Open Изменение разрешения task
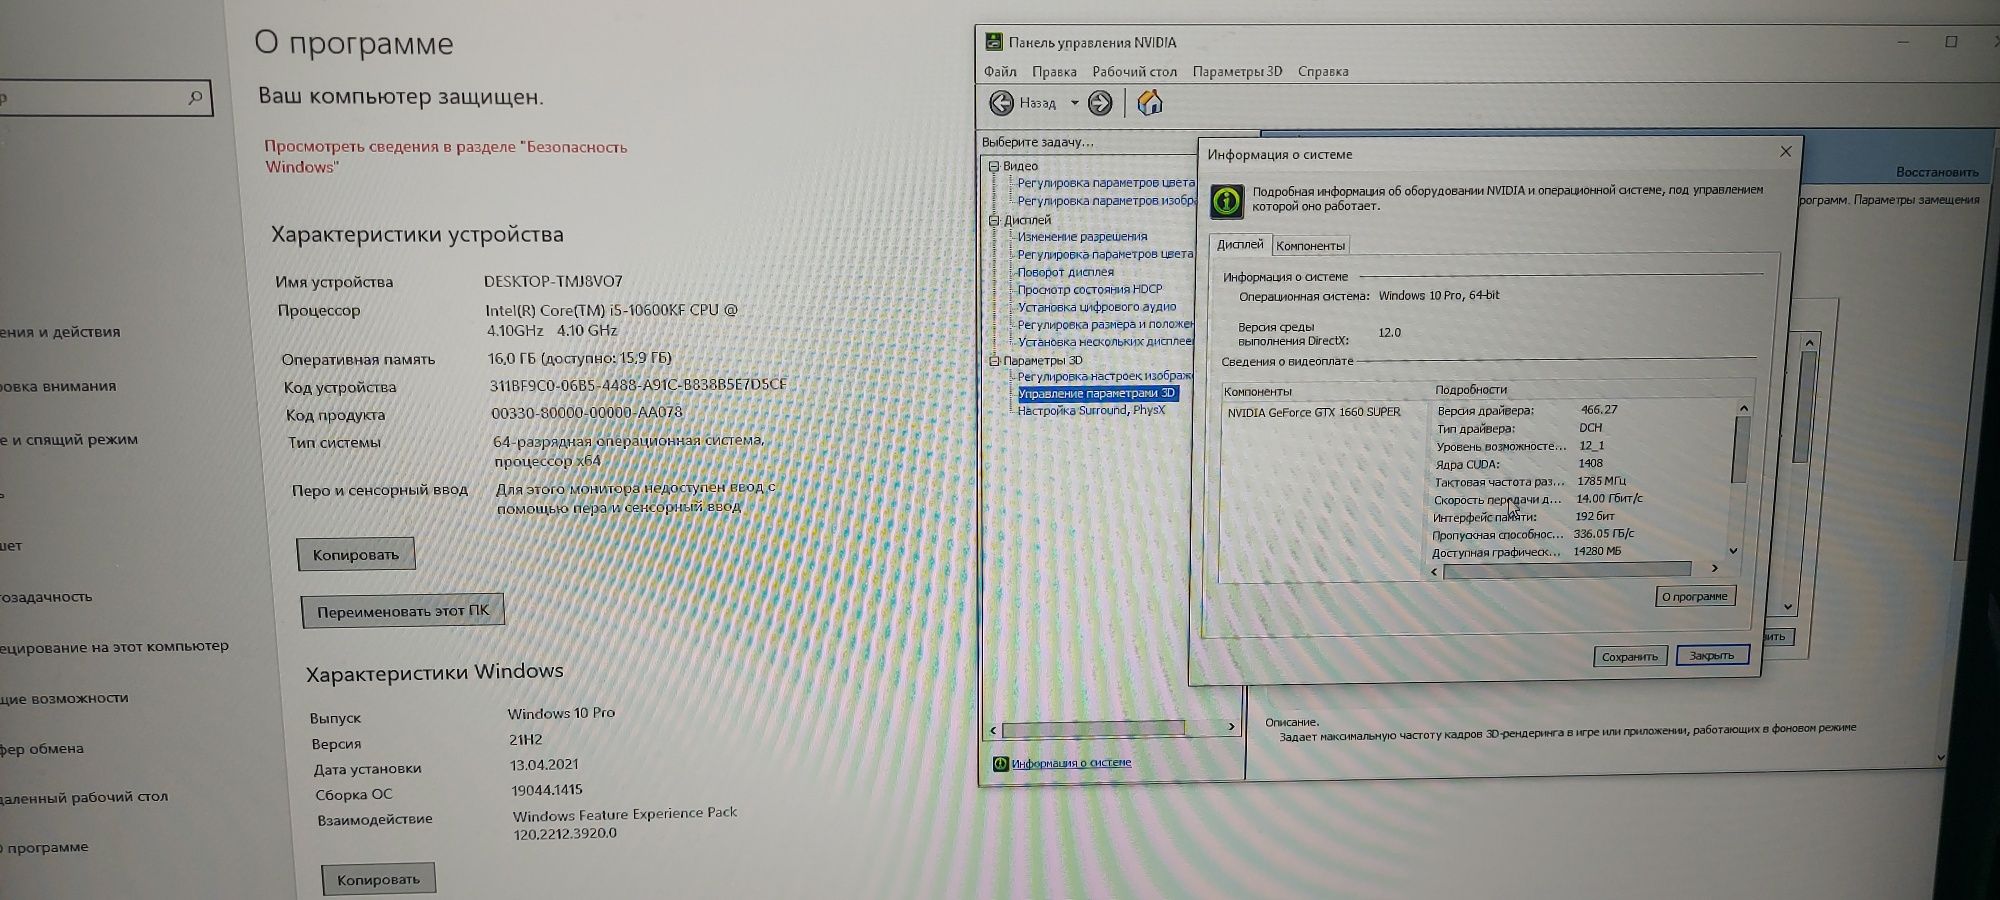 (1082, 237)
